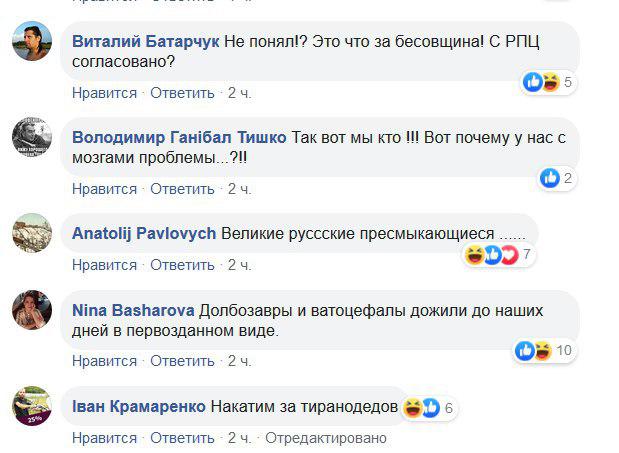Click timestamp under Володимир Ганібал Тишко's comment
Screen dimensions: 619x453
pyautogui.click(x=239, y=188)
